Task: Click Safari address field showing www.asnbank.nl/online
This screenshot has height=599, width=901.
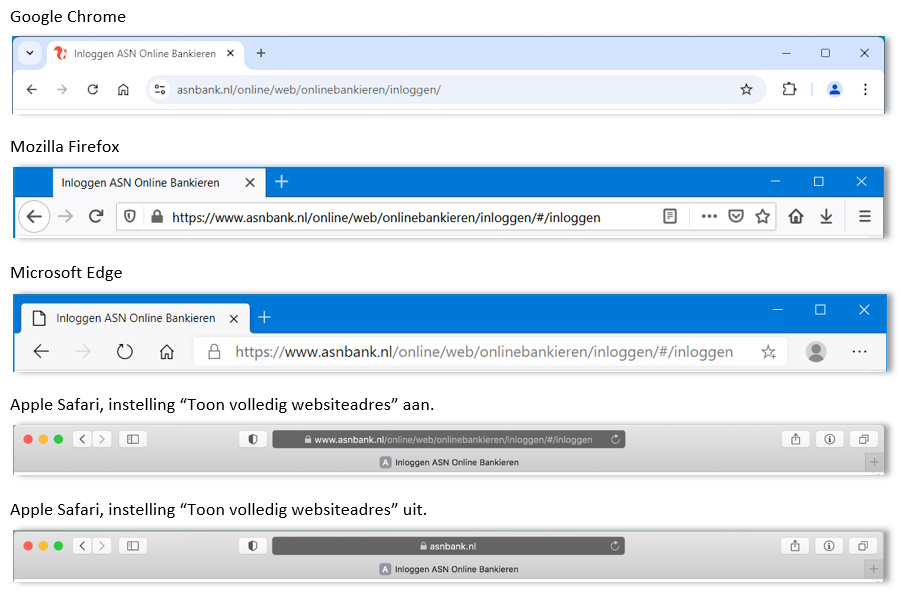Action: pos(449,439)
